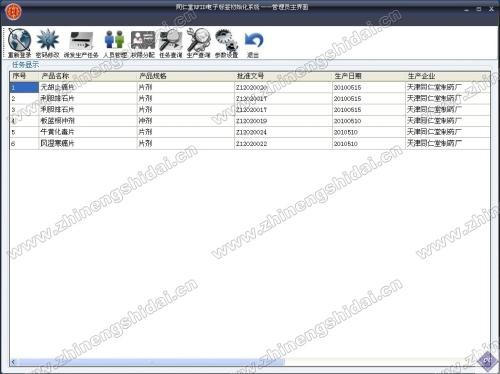The width and height of the screenshot is (500, 374).
Task: Open 权限分配 permission assignment icon
Action: pyautogui.click(x=143, y=43)
